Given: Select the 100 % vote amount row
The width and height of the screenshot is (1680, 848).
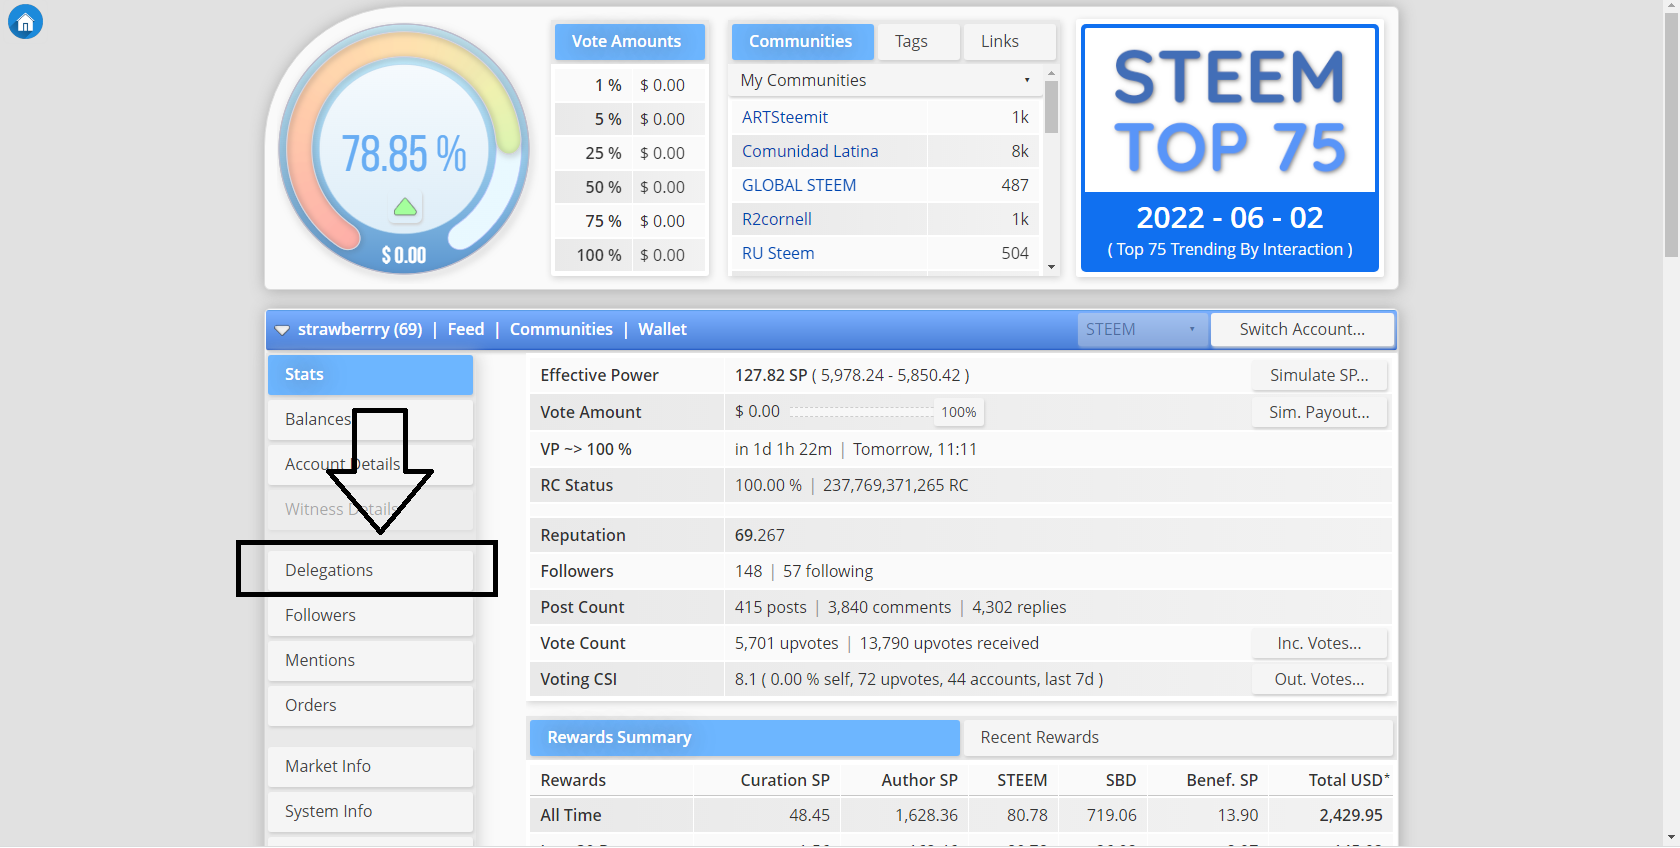Looking at the screenshot, I should [630, 255].
